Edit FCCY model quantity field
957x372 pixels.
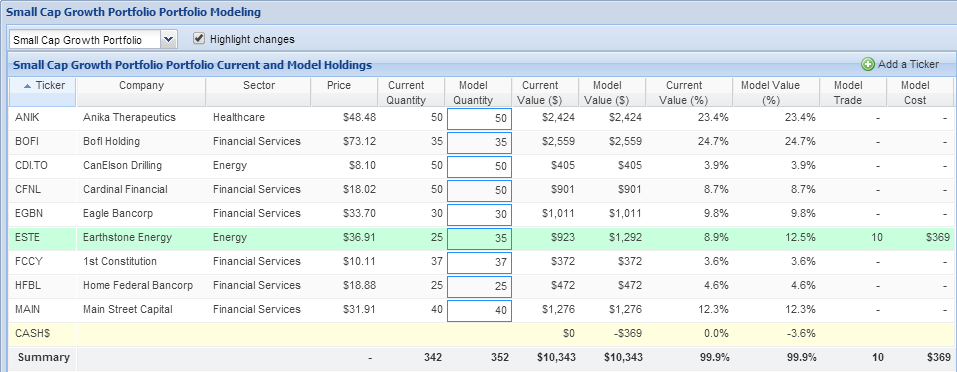[x=479, y=262]
